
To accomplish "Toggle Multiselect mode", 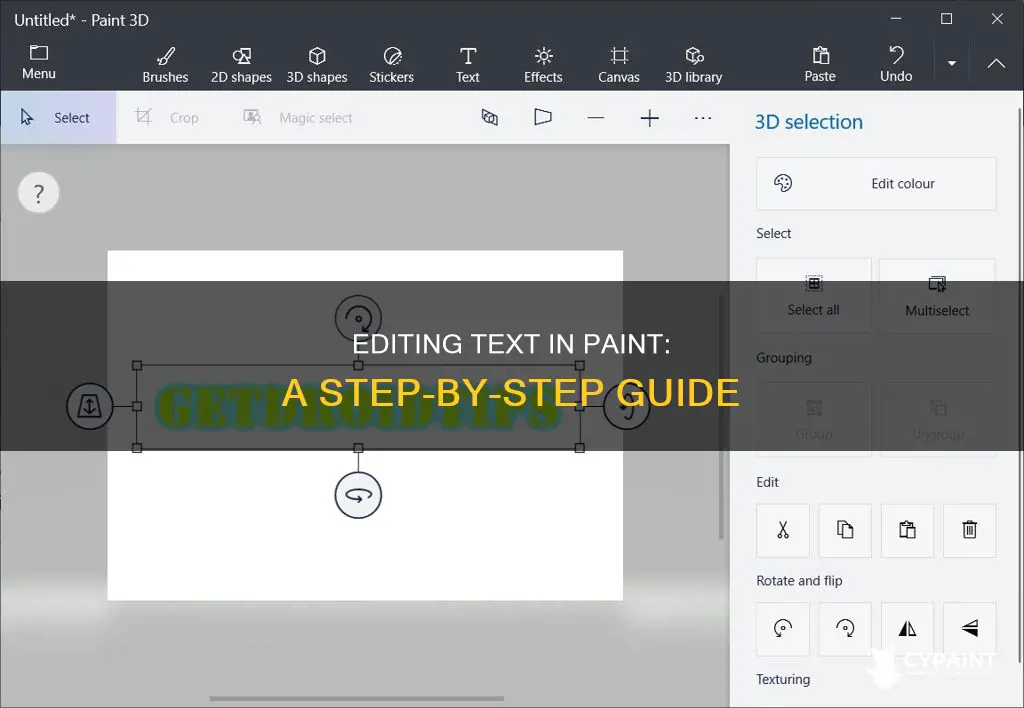I will click(937, 296).
